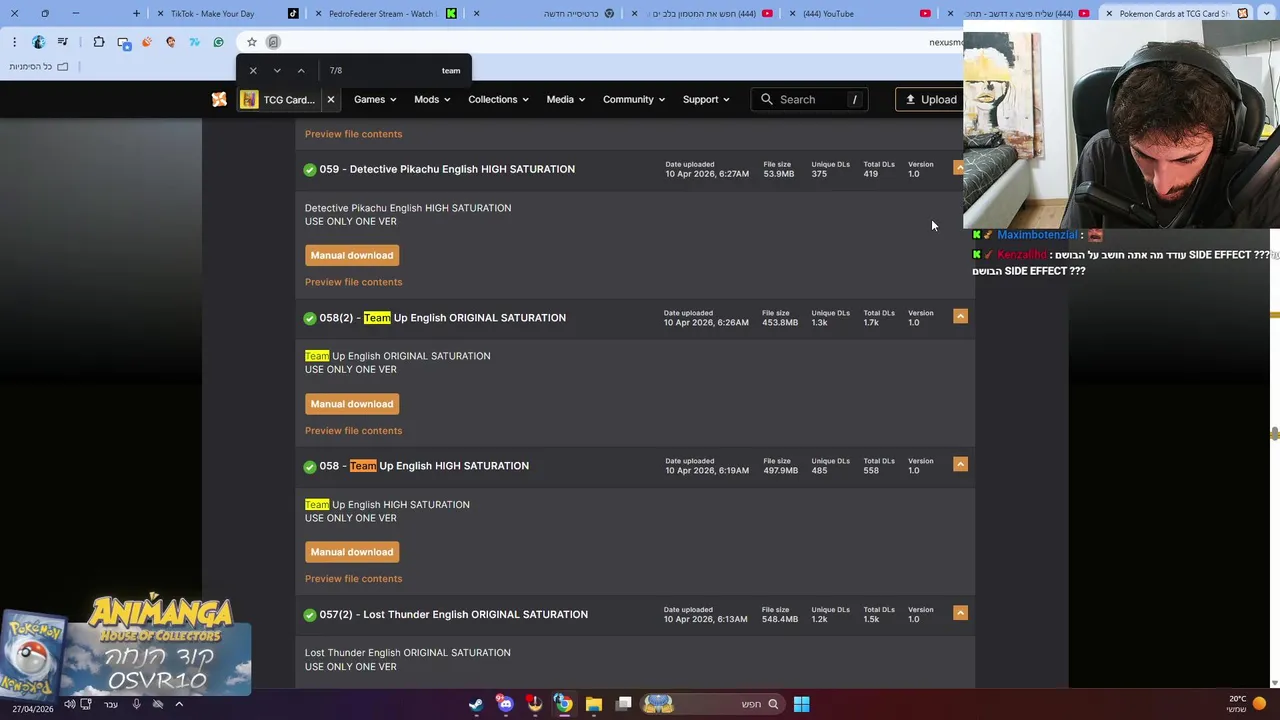Collapse the 057(2) Lost Thunder file
1280x720 pixels.
pyautogui.click(x=960, y=612)
